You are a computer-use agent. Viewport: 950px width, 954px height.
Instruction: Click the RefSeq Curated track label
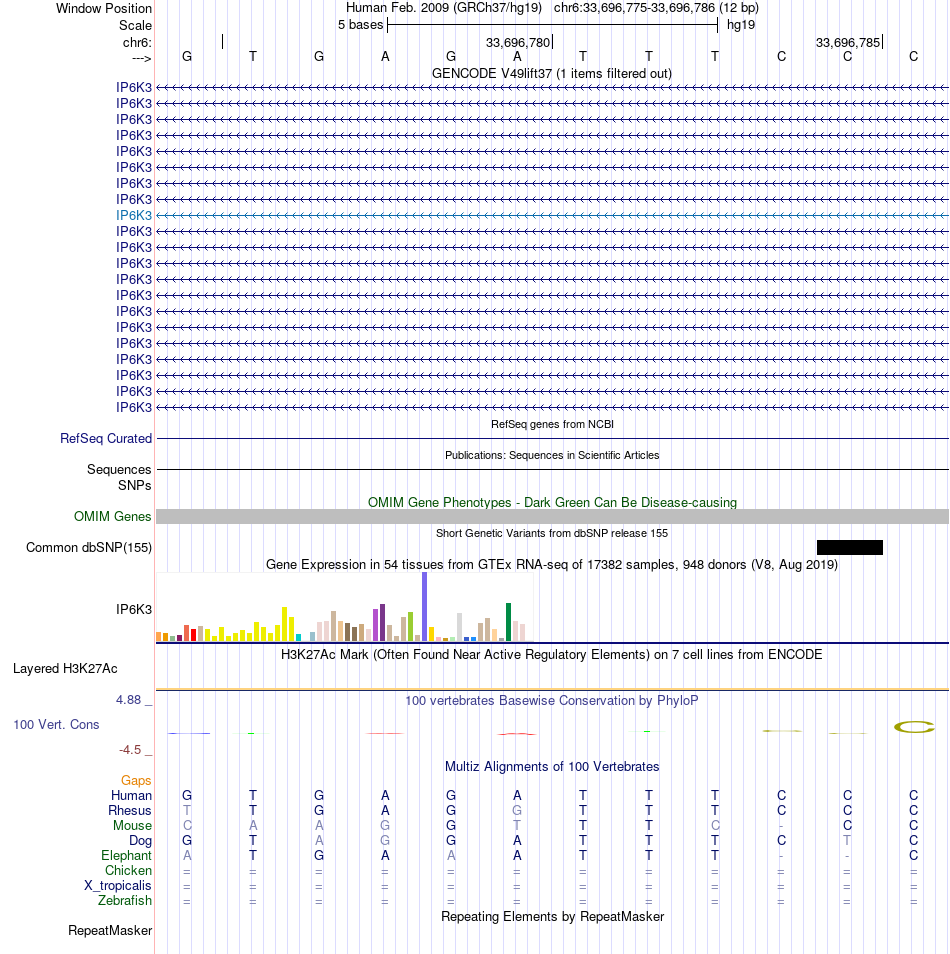click(x=106, y=439)
